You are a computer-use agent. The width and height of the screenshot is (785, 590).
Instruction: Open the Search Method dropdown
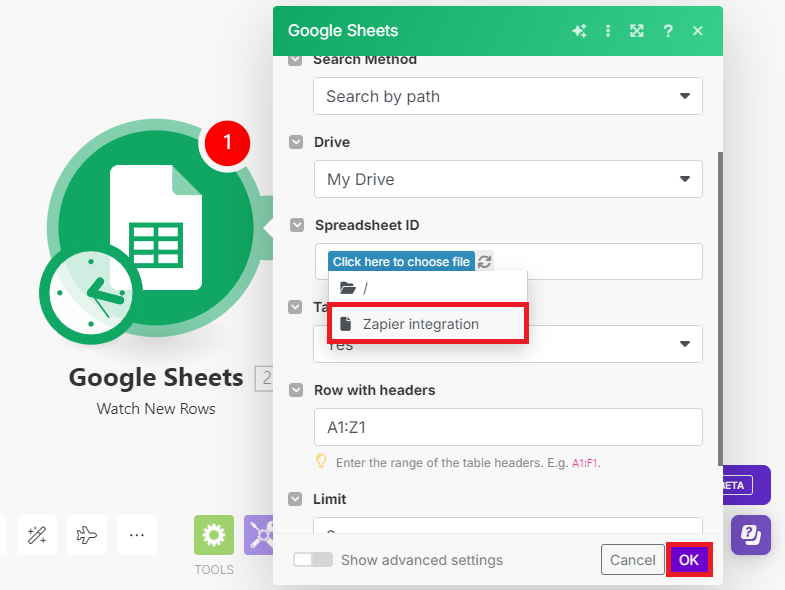tap(508, 96)
